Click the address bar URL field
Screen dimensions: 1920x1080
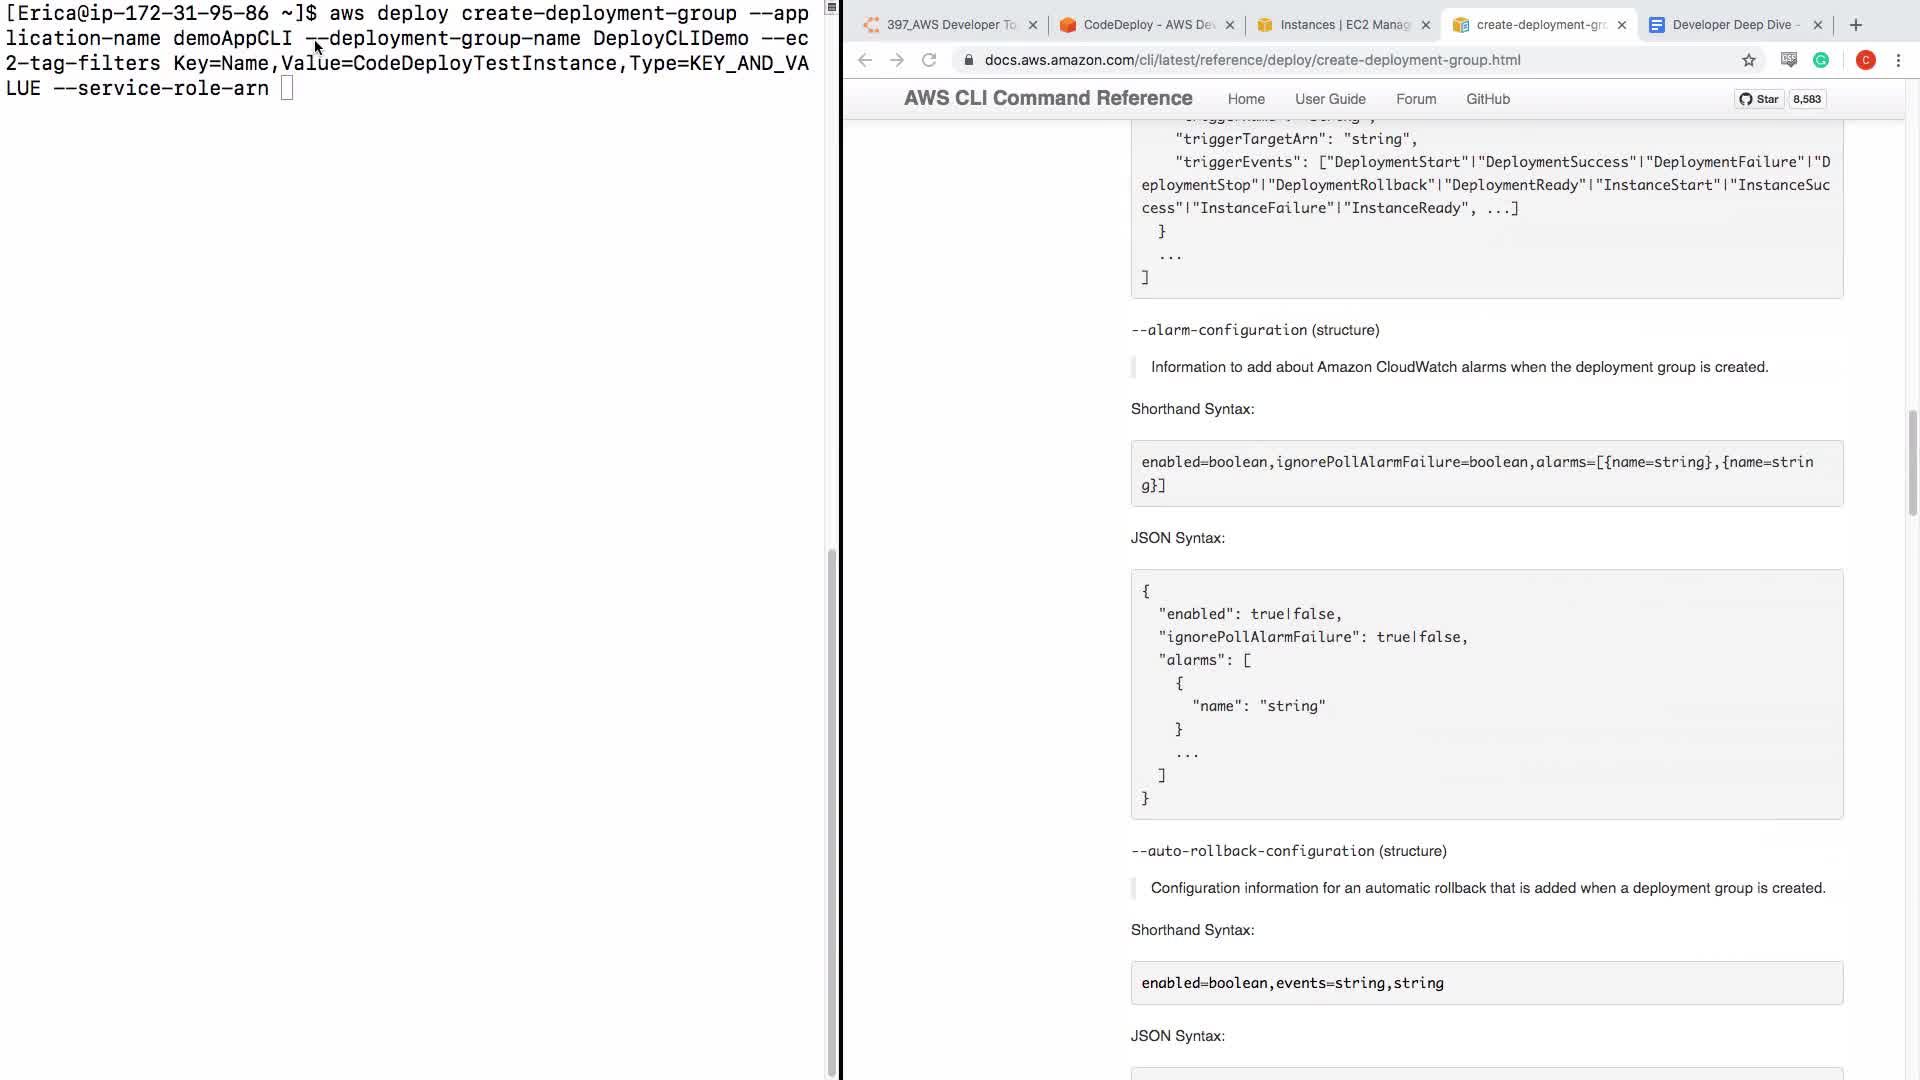1300,60
